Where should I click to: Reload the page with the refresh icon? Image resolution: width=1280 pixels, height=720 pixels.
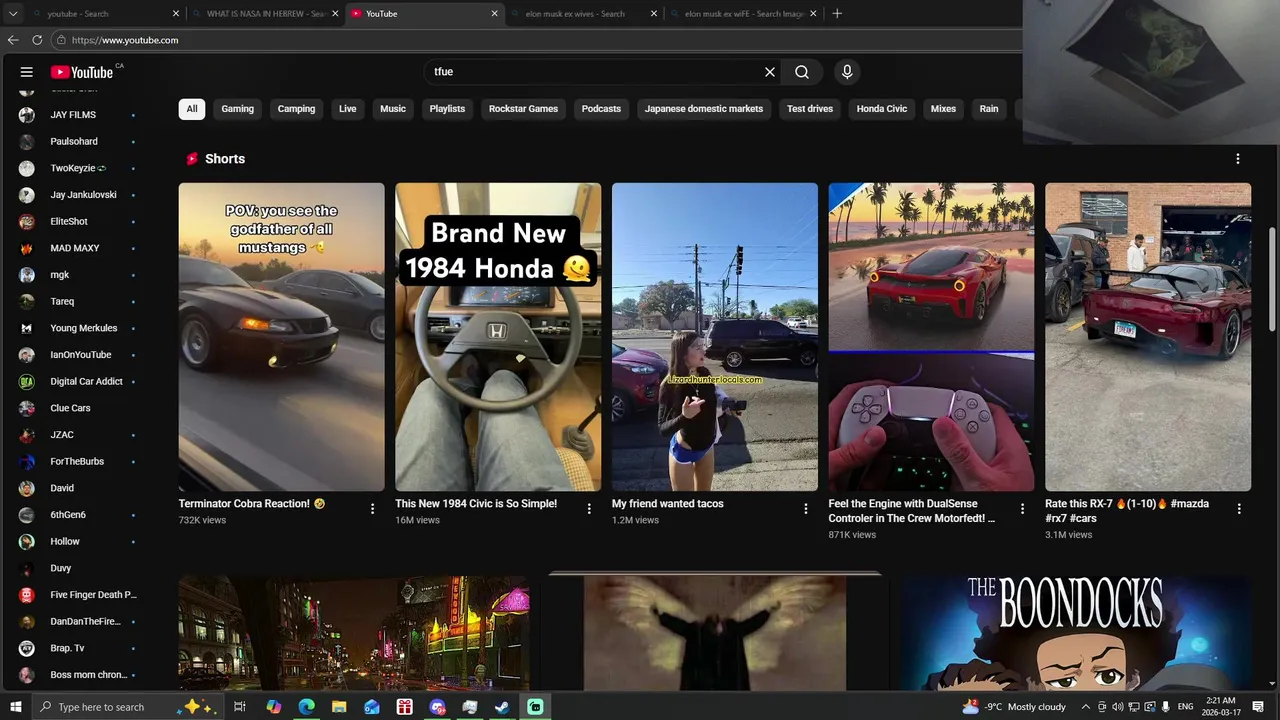click(37, 40)
